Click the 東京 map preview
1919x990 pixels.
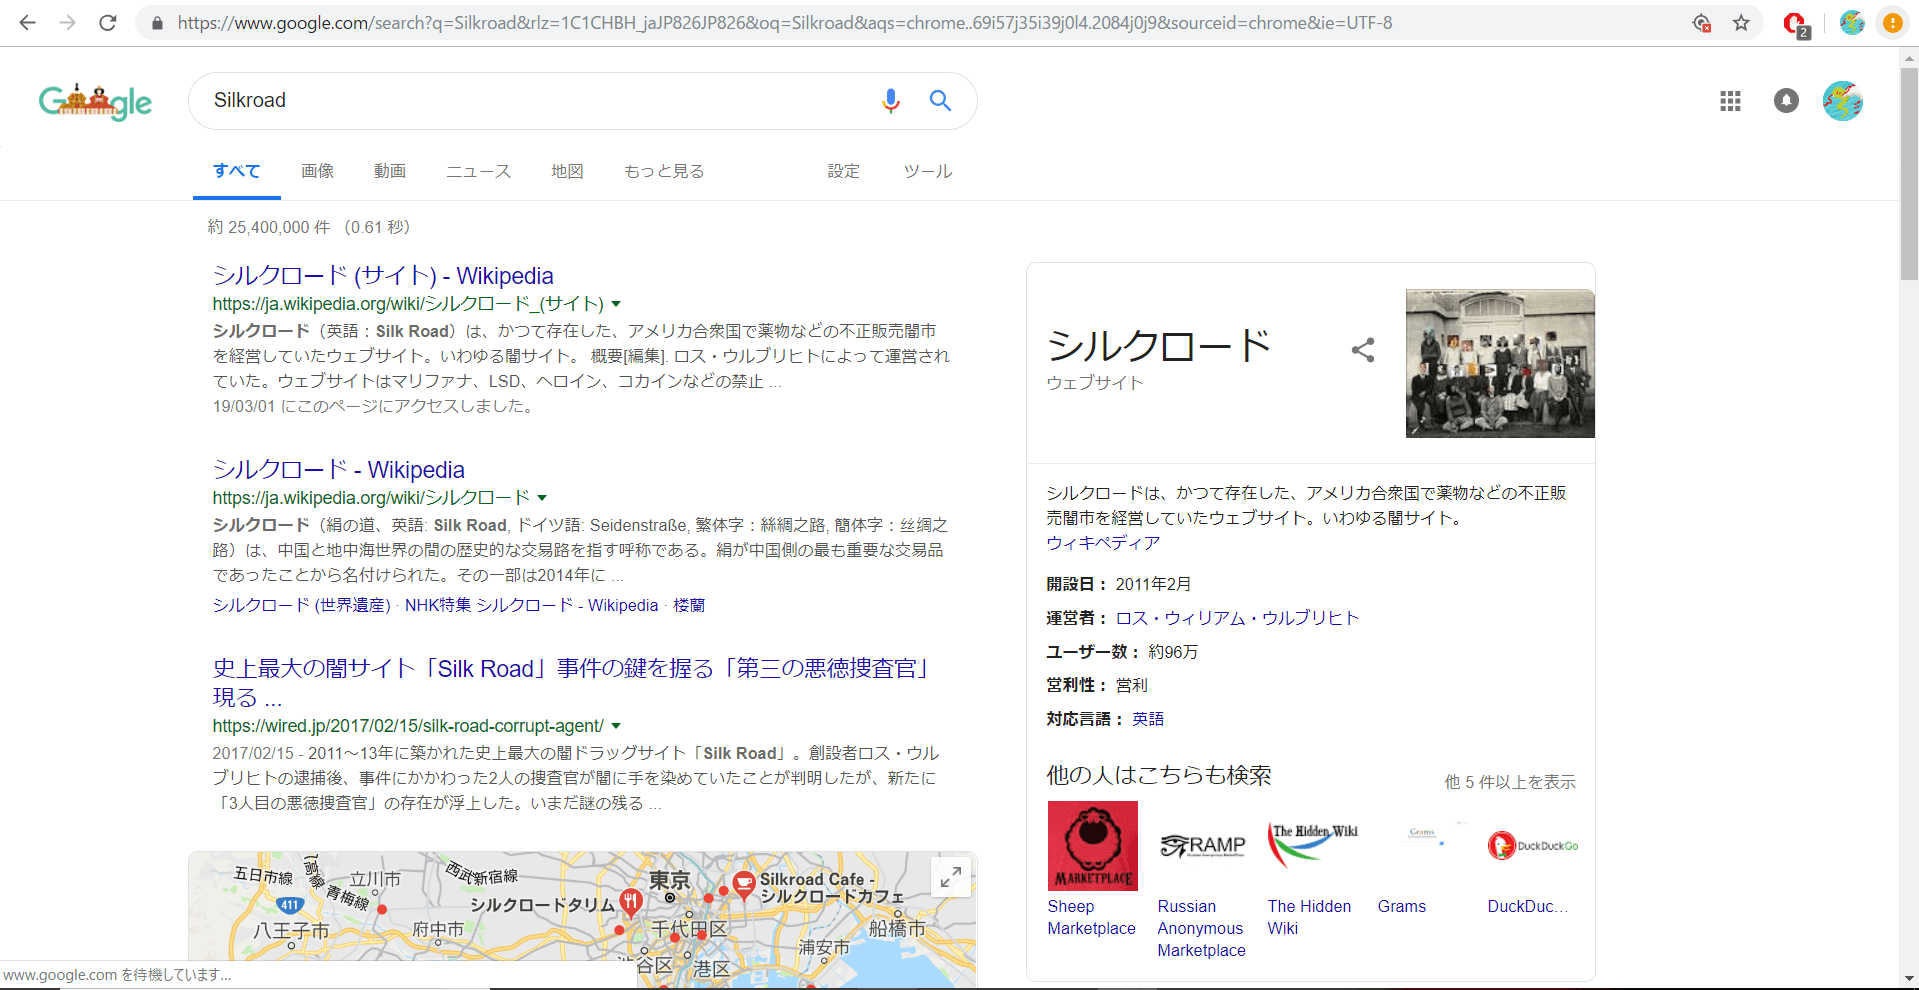click(x=582, y=920)
